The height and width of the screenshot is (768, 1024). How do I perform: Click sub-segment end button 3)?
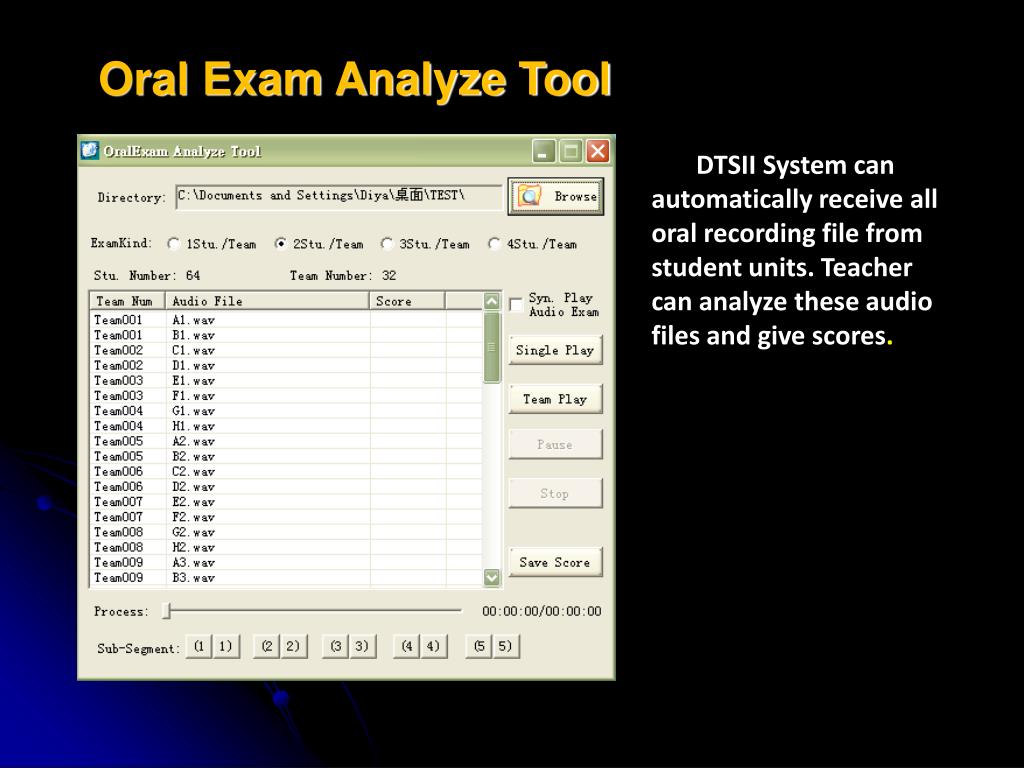click(362, 647)
